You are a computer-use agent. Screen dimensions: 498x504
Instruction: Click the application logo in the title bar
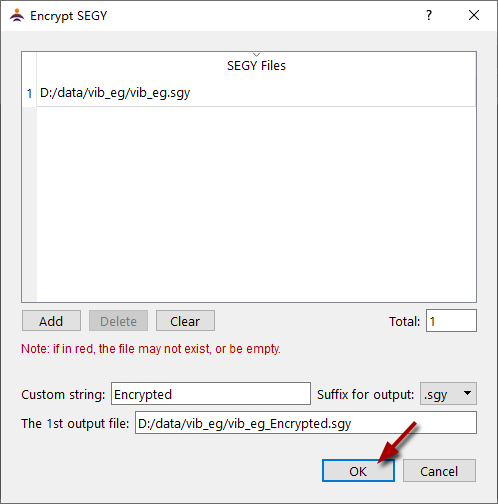click(17, 15)
